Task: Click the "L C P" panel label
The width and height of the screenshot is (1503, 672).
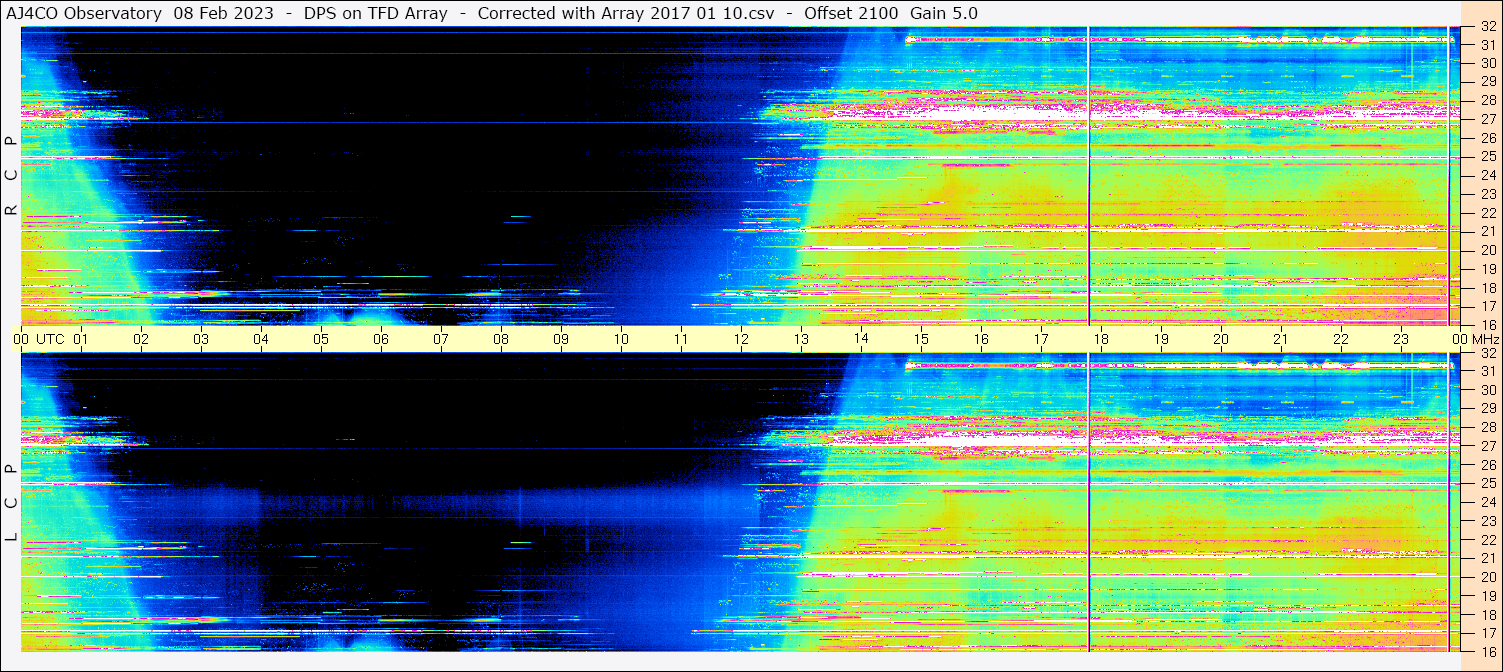Action: tap(12, 503)
